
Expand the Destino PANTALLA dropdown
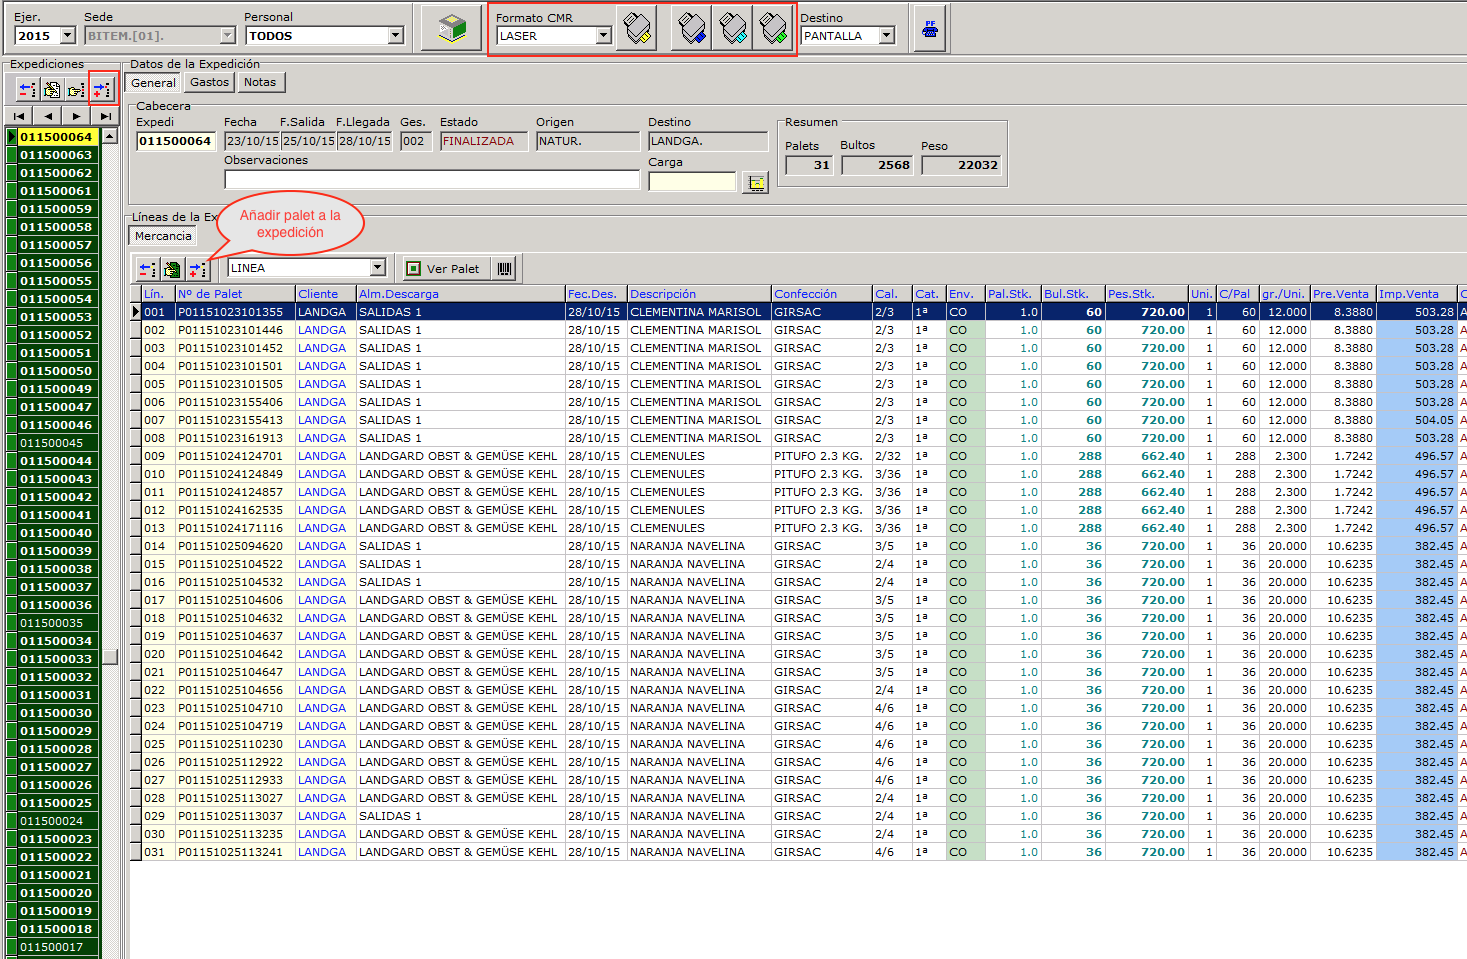[x=886, y=36]
